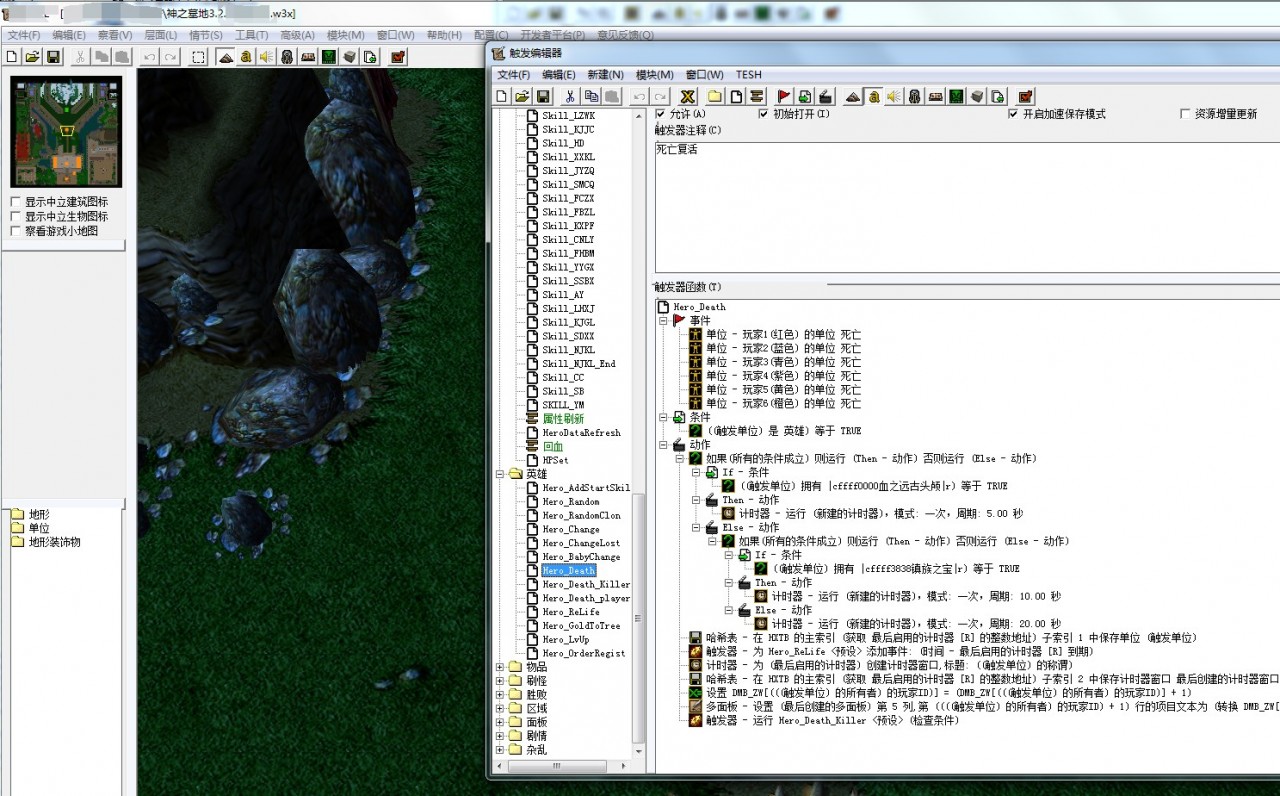1280x796 pixels.
Task: Add new condition from Trigger Editor toolbar
Action: [805, 96]
